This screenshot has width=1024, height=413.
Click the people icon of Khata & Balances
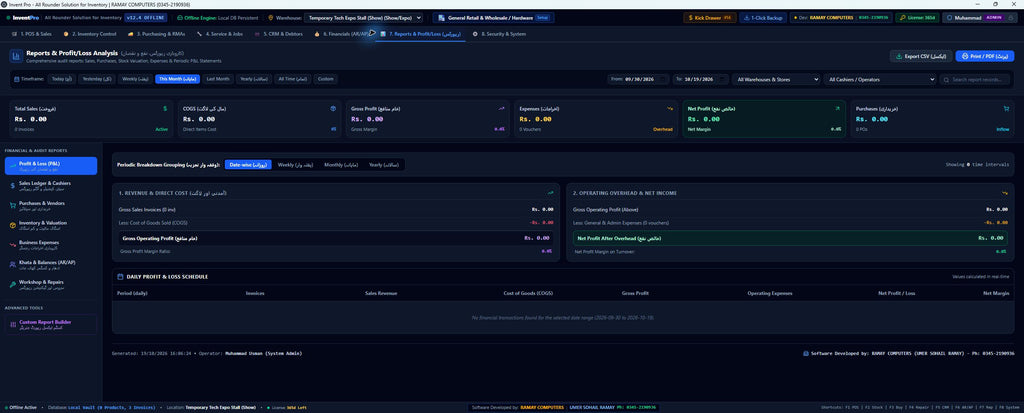pos(13,265)
